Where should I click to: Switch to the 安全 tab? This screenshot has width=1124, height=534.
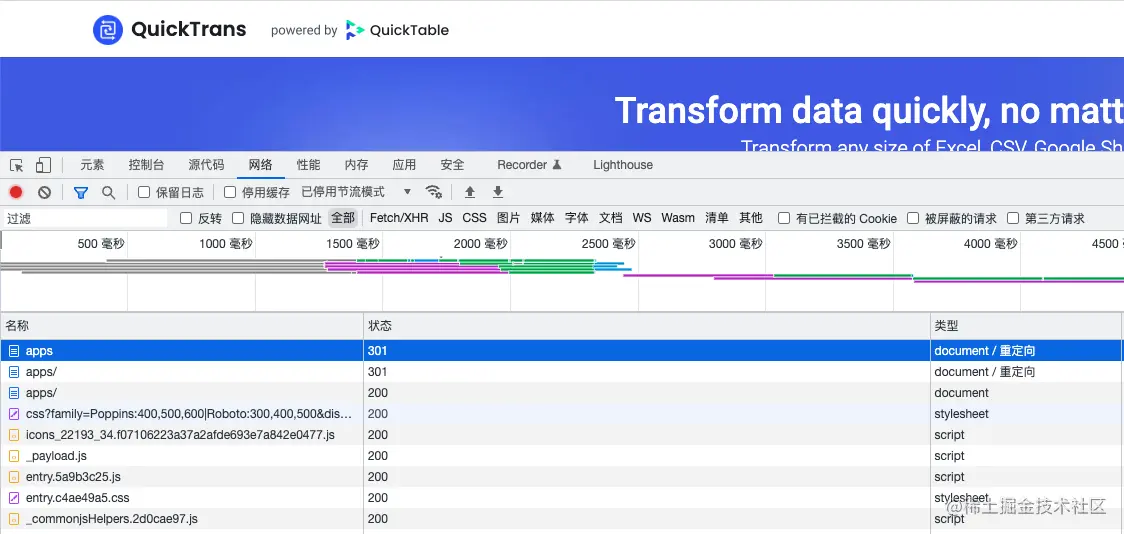[x=452, y=165]
